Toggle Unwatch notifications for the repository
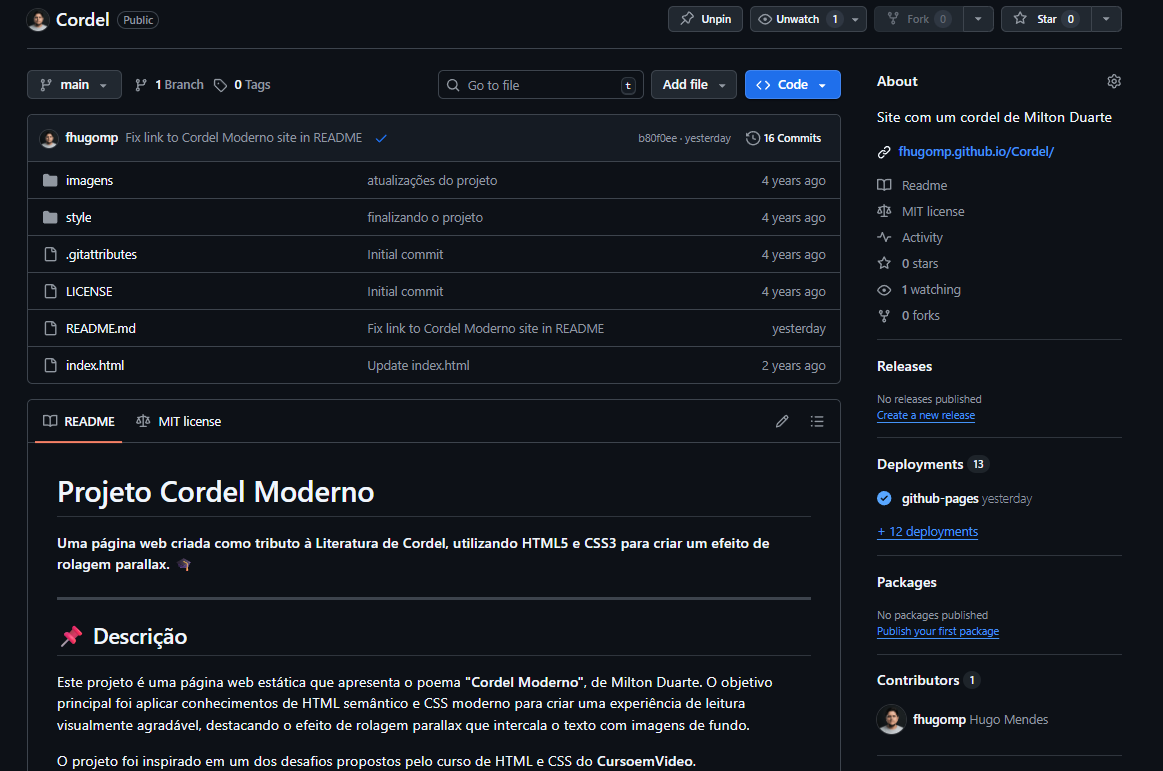 pos(799,19)
